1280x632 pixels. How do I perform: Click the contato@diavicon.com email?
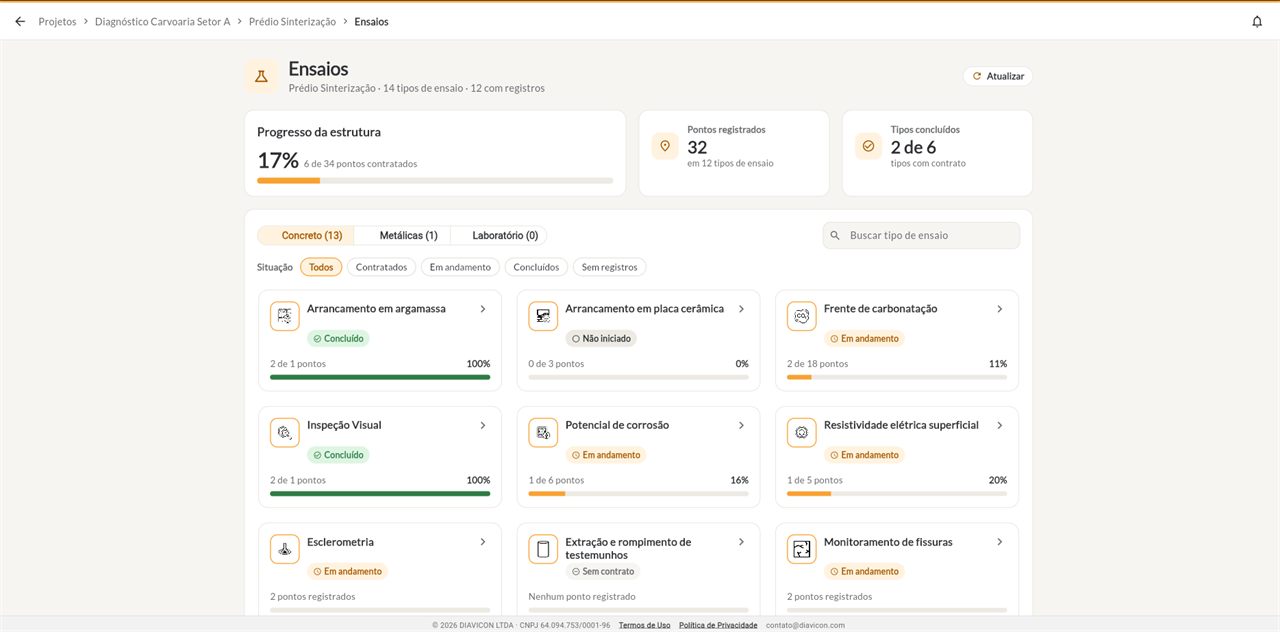pos(805,625)
